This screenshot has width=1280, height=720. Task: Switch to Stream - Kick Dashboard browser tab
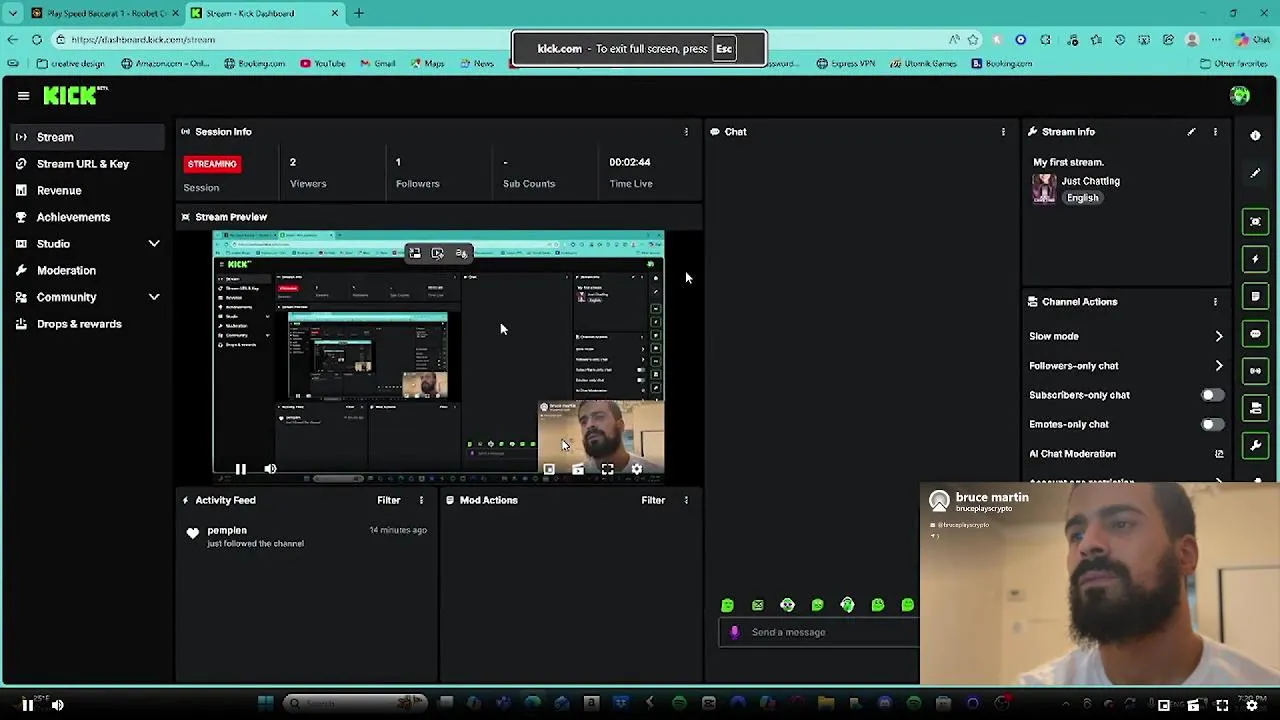point(264,13)
